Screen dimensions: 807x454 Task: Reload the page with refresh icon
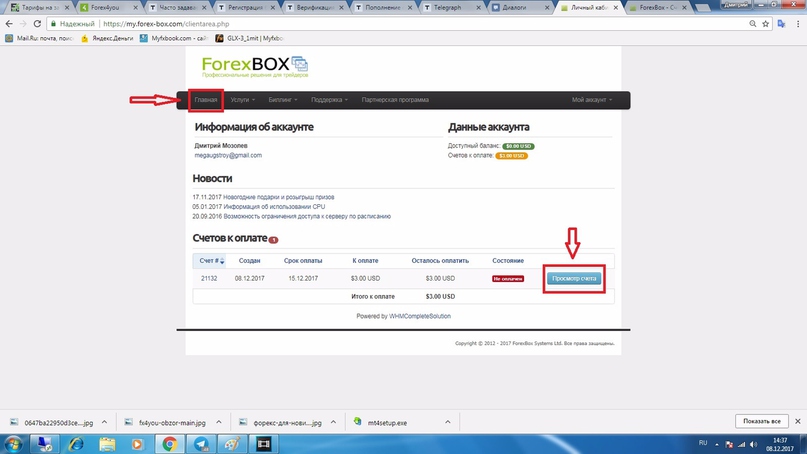click(37, 24)
